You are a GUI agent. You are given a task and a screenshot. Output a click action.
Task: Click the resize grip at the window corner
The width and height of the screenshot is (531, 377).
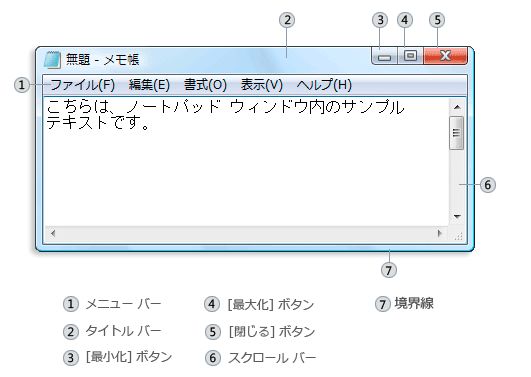[x=458, y=235]
